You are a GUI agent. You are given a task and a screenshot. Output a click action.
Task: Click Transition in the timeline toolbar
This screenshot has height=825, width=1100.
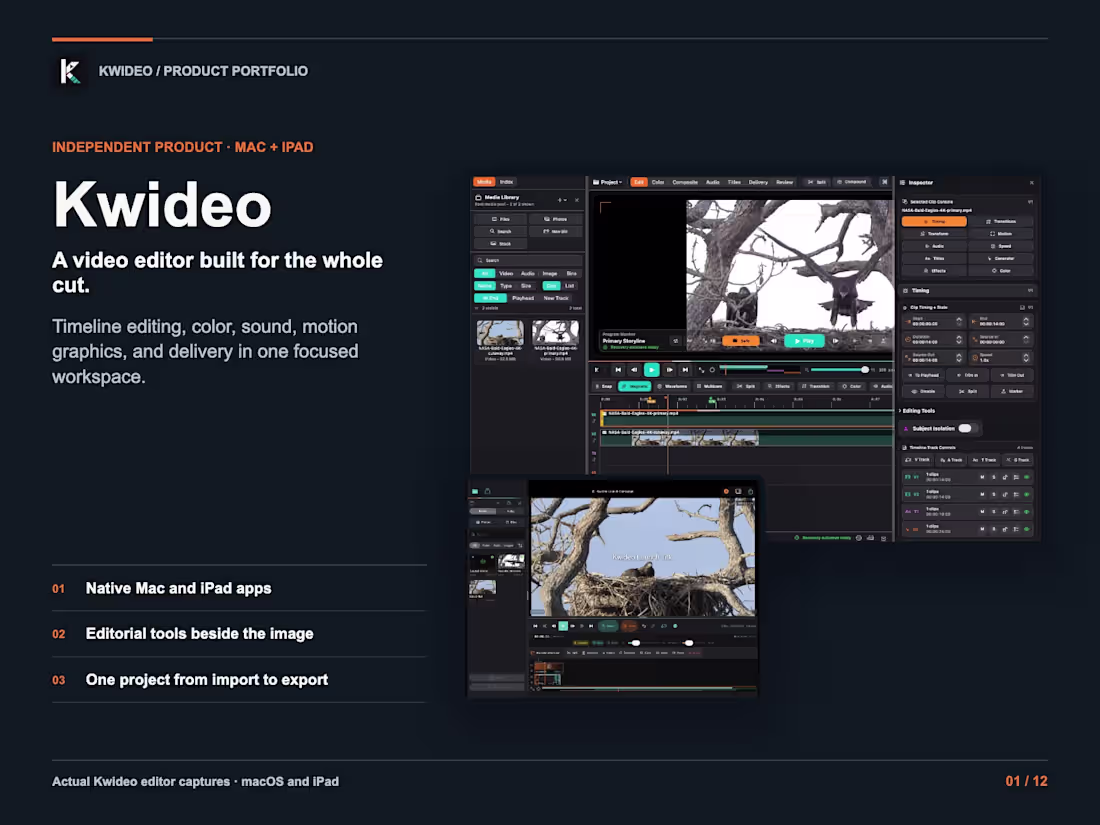(816, 387)
